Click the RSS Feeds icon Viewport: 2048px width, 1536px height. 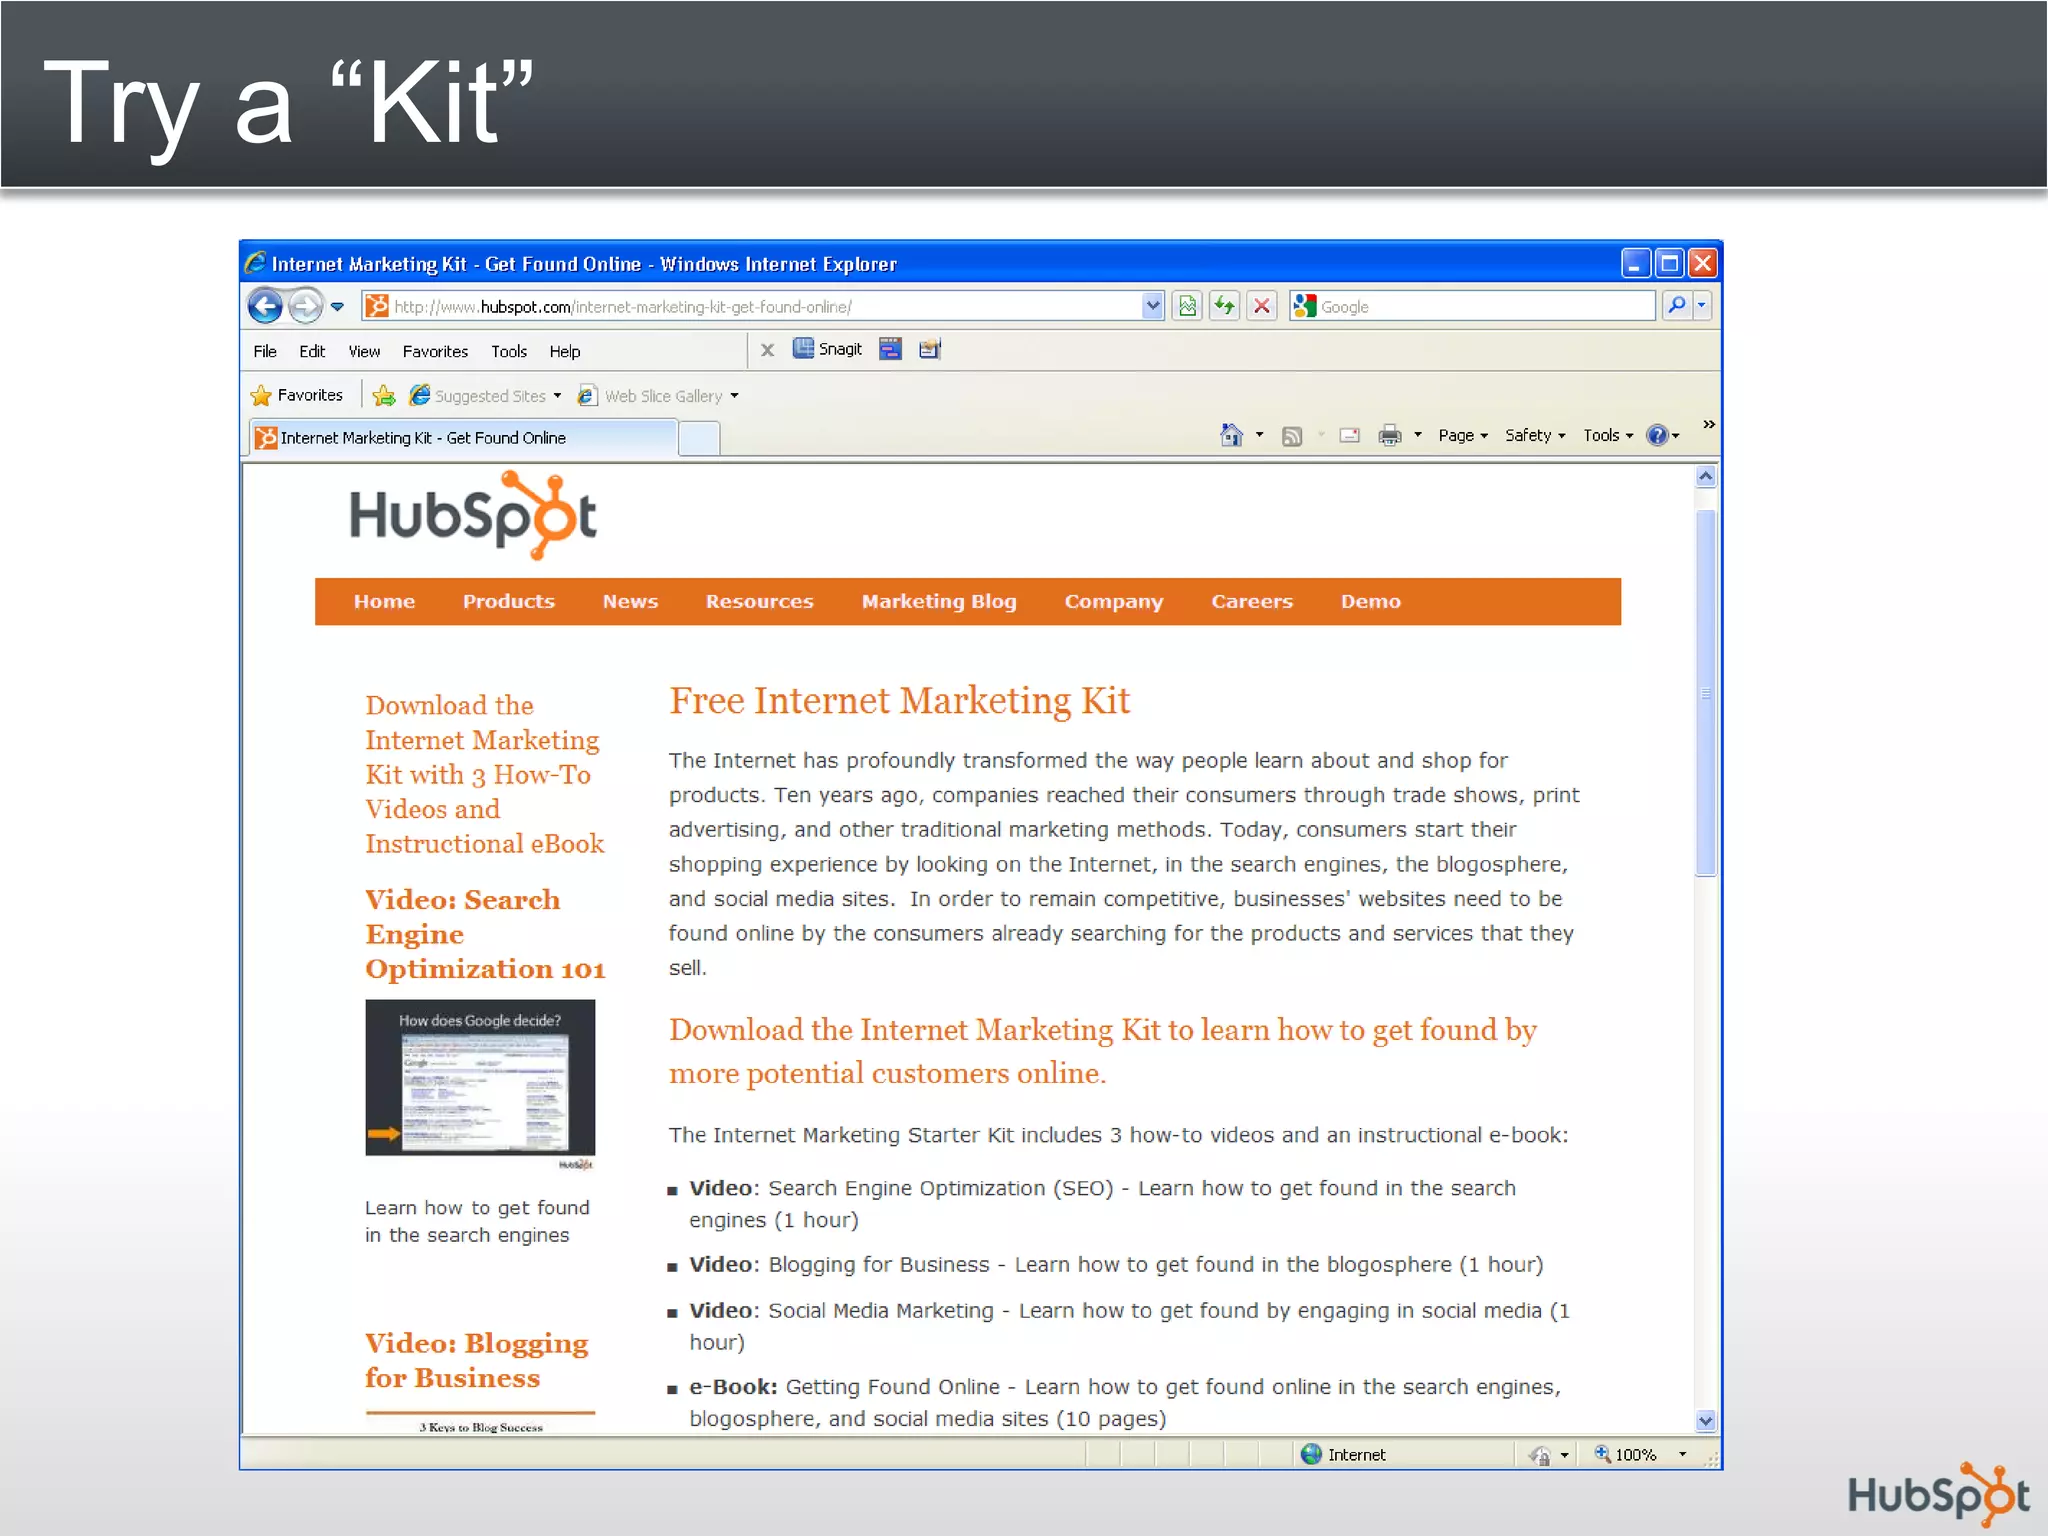coord(1292,436)
